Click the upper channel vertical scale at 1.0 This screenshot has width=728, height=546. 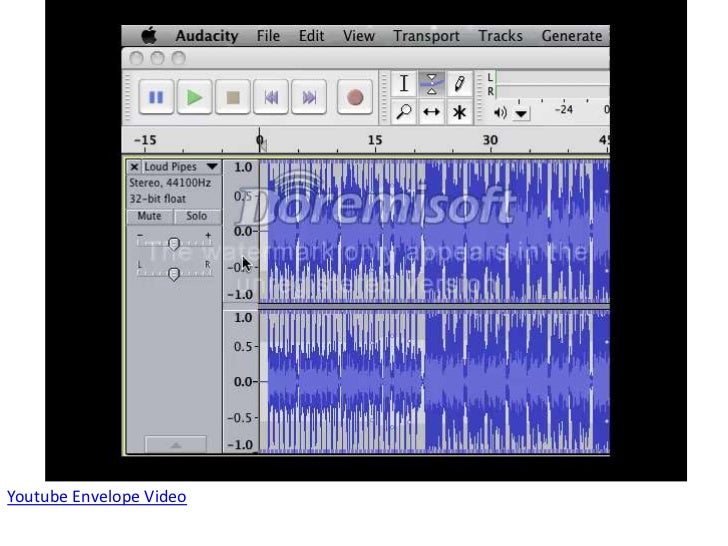[243, 167]
